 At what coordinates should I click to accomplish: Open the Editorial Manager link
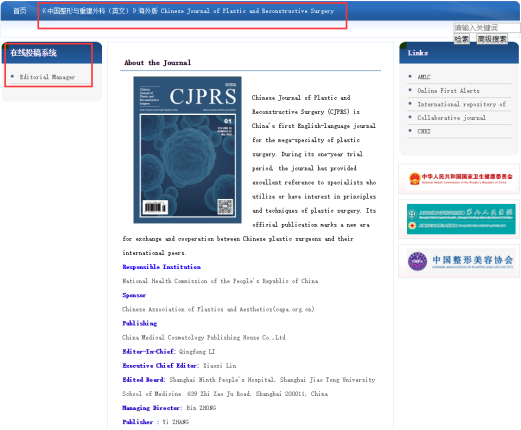(47, 77)
